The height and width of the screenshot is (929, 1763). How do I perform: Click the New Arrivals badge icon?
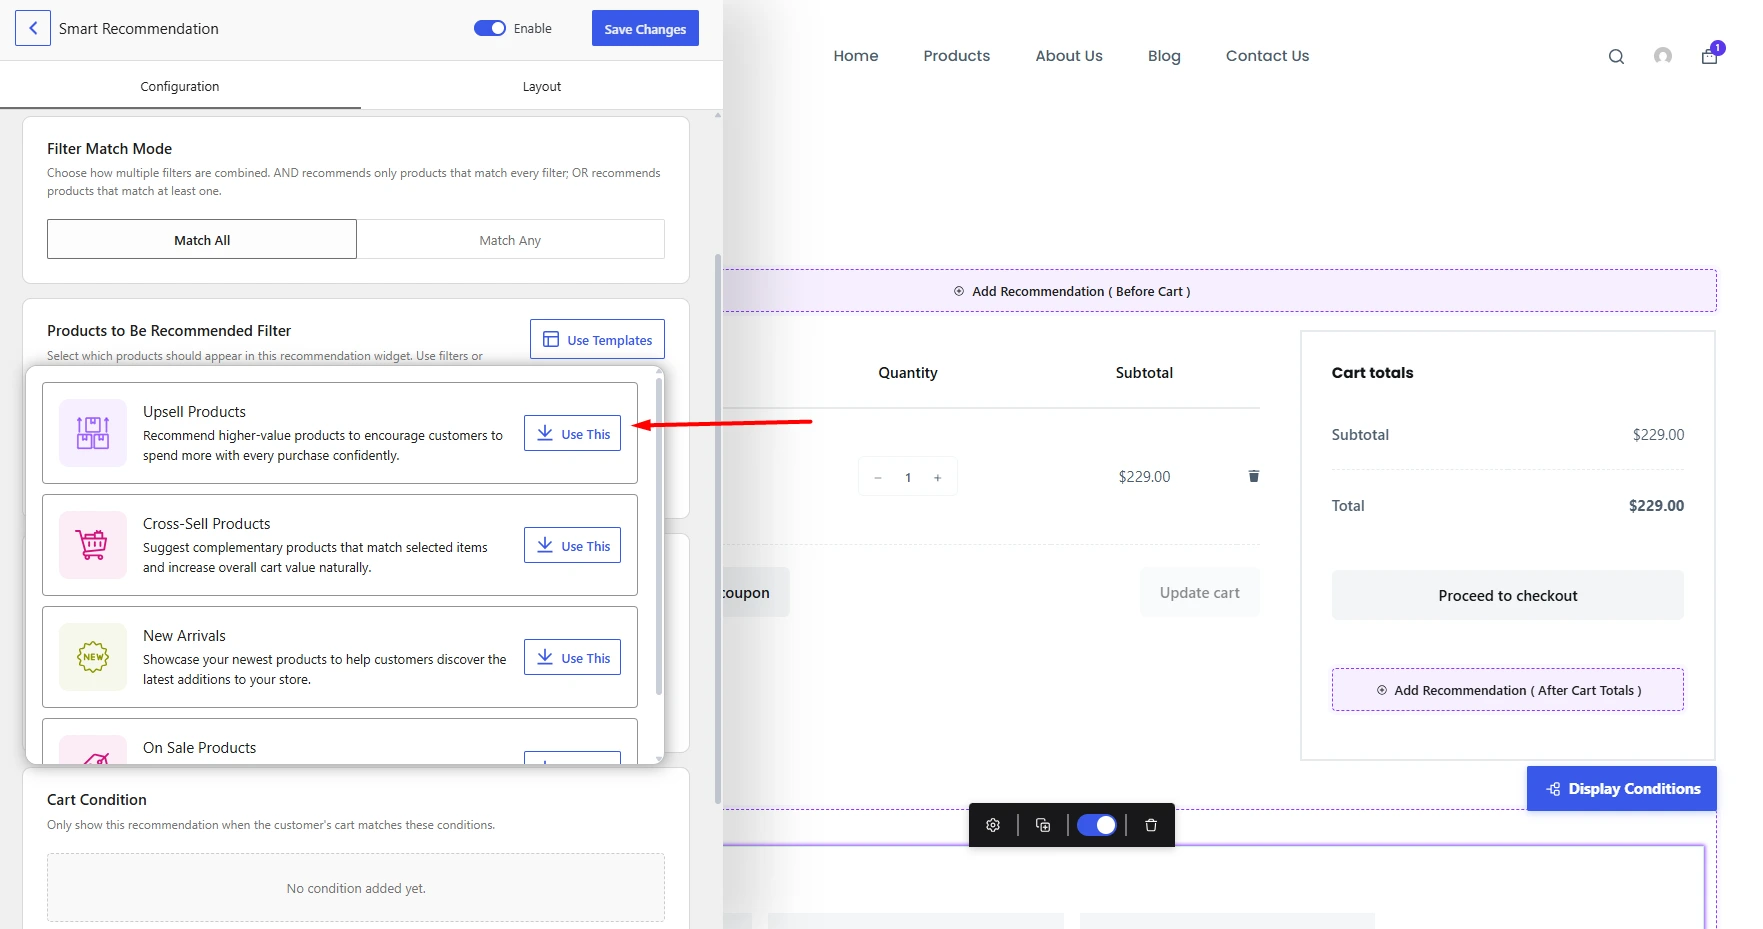(93, 657)
